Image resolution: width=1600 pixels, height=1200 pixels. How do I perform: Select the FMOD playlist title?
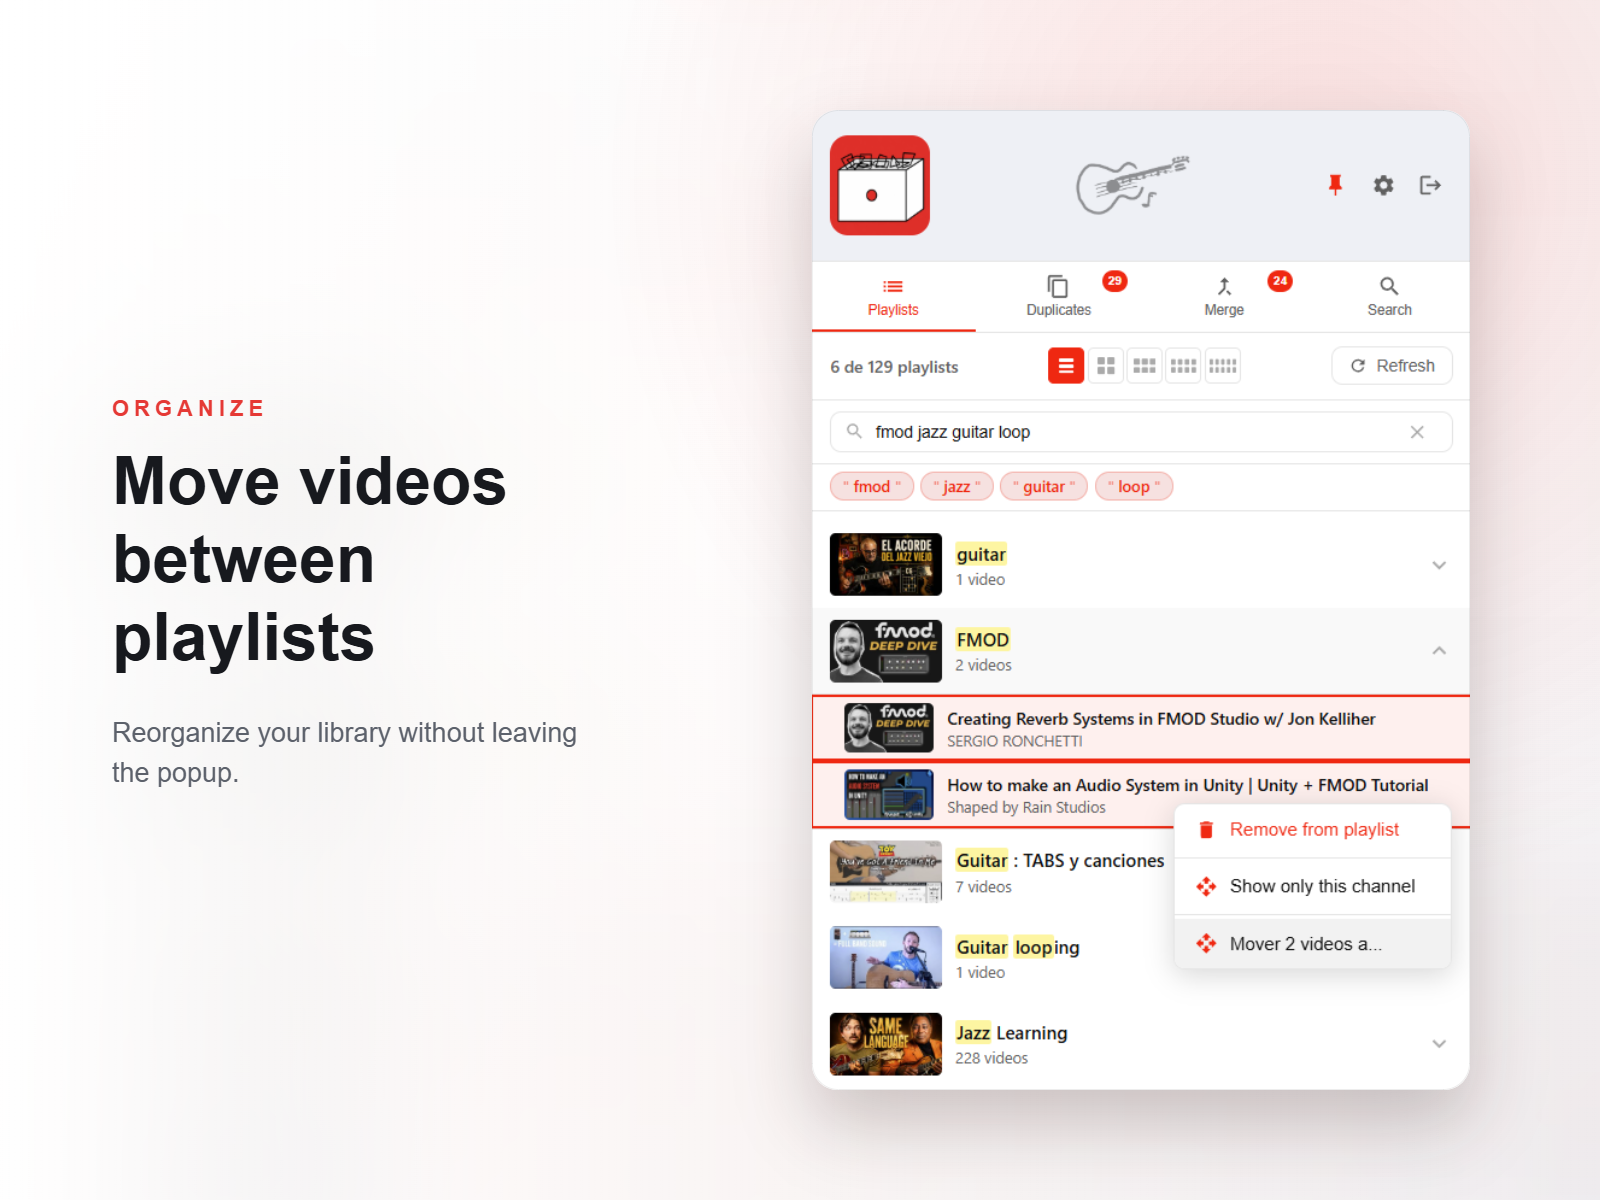pyautogui.click(x=983, y=640)
